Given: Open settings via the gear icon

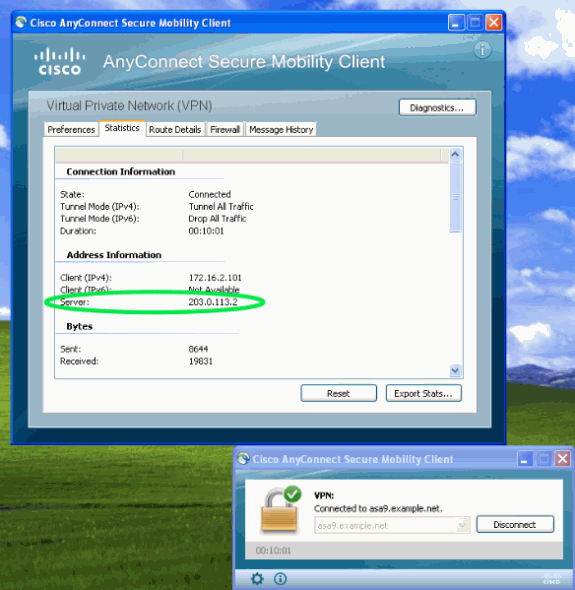Looking at the screenshot, I should (257, 578).
